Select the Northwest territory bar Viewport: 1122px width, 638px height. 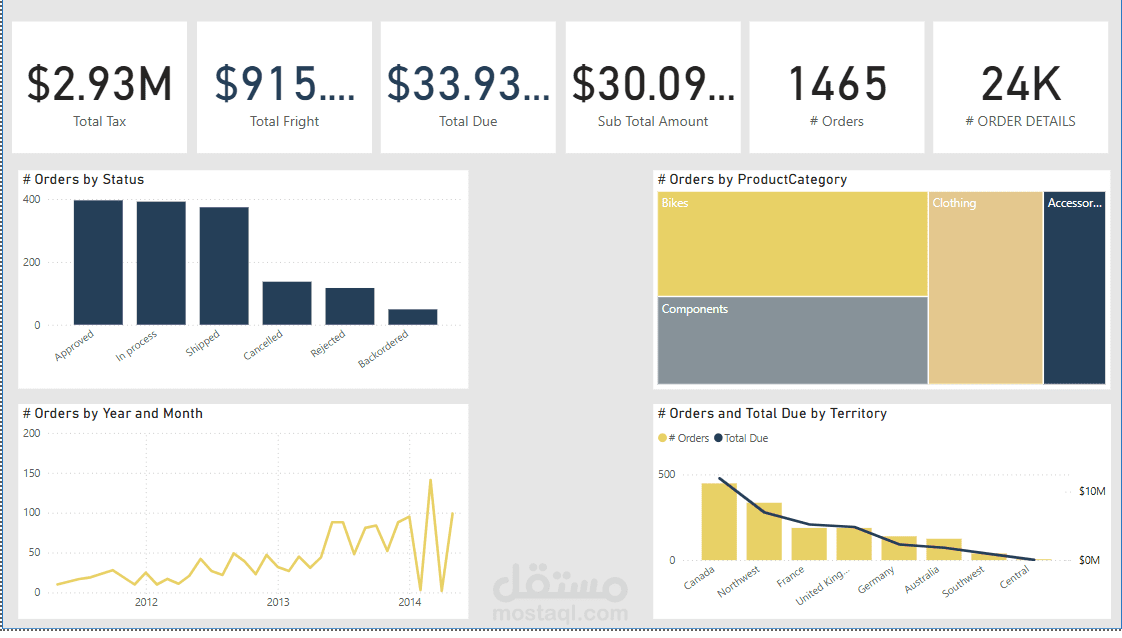(x=764, y=531)
